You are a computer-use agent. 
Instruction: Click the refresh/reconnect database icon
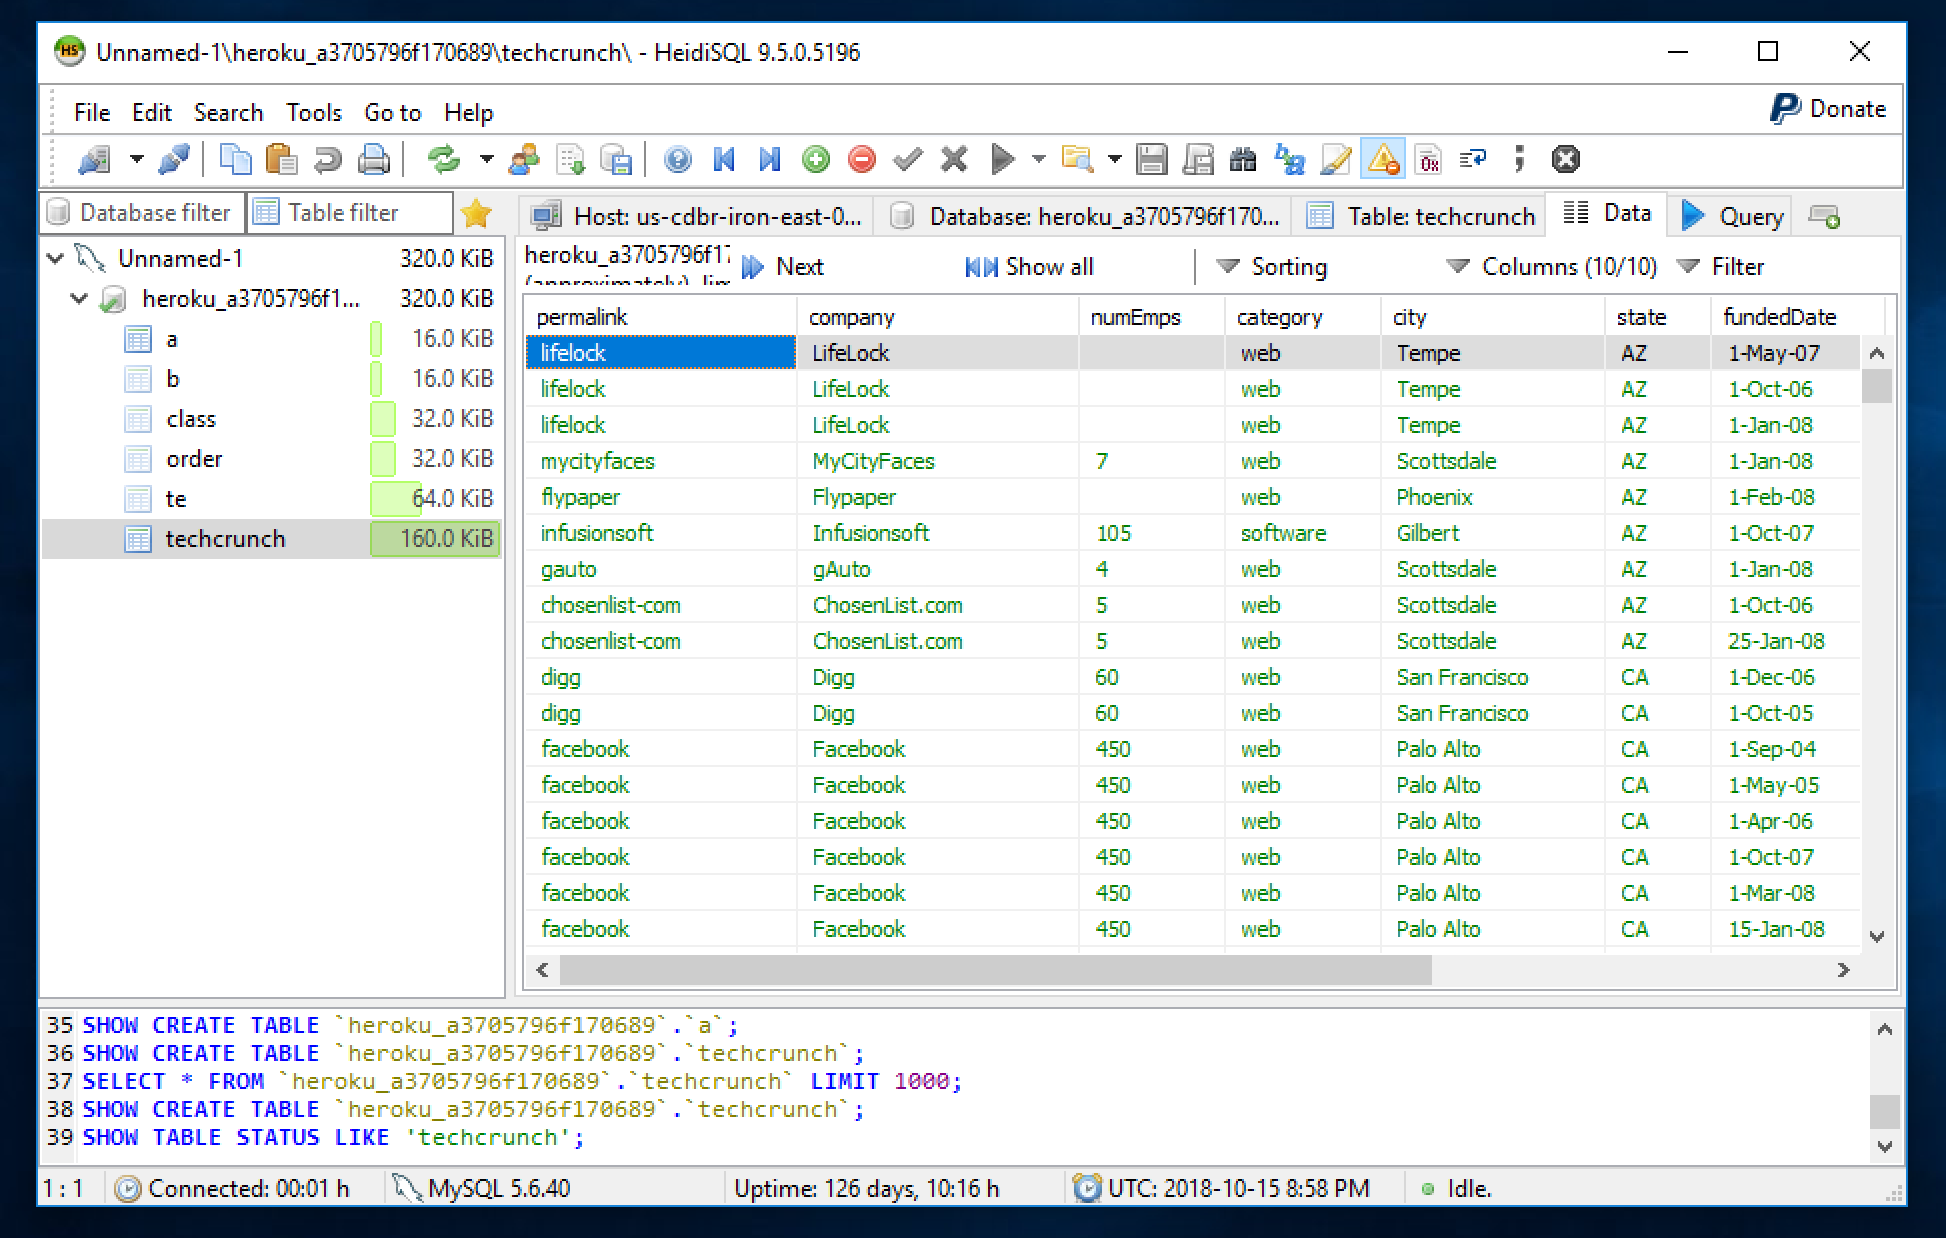[443, 157]
